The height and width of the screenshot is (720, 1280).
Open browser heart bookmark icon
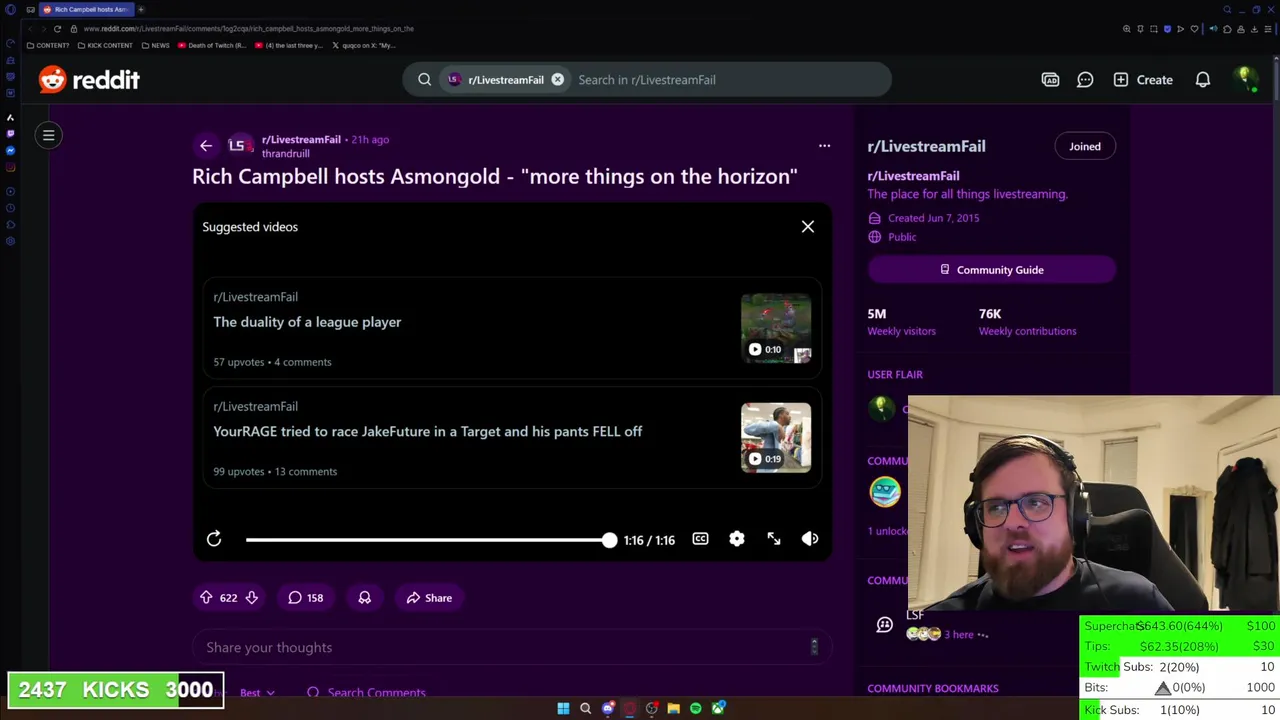[x=1194, y=29]
